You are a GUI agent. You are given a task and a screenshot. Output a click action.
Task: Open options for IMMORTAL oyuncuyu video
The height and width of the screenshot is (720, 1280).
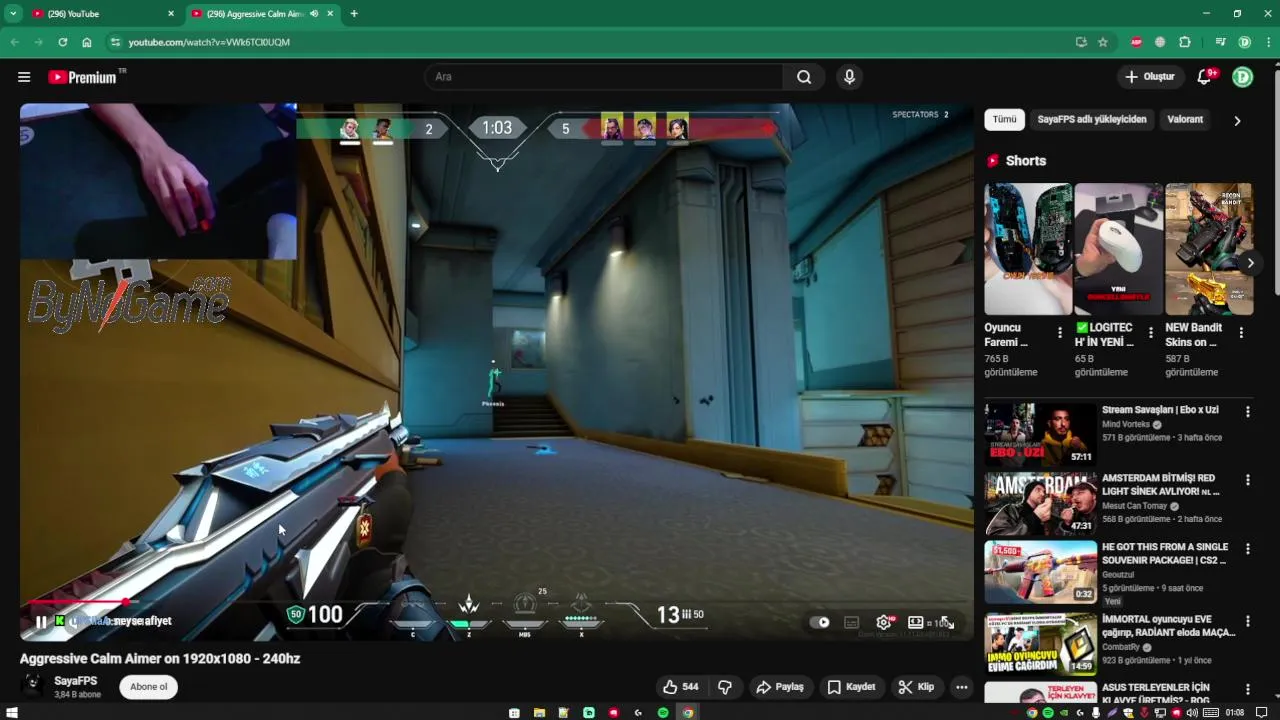[x=1247, y=620]
